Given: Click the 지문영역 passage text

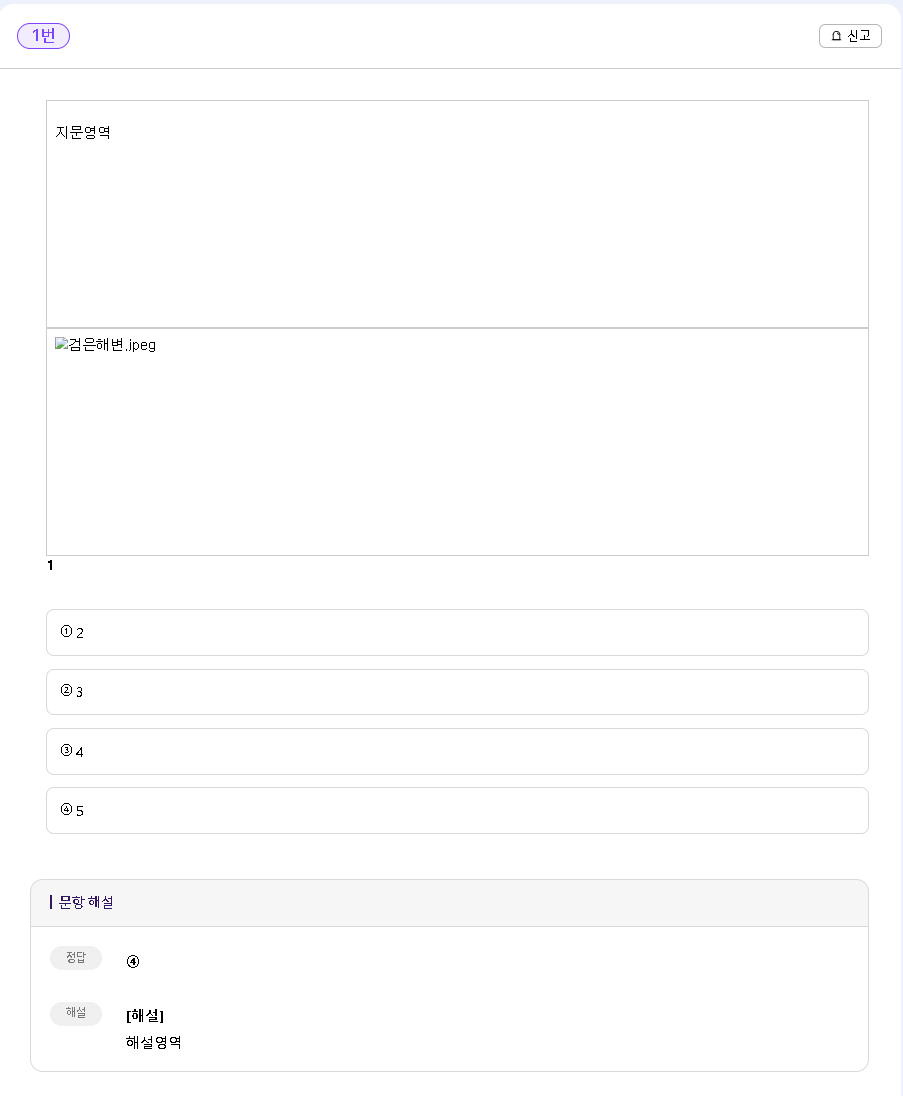Looking at the screenshot, I should click(x=83, y=132).
